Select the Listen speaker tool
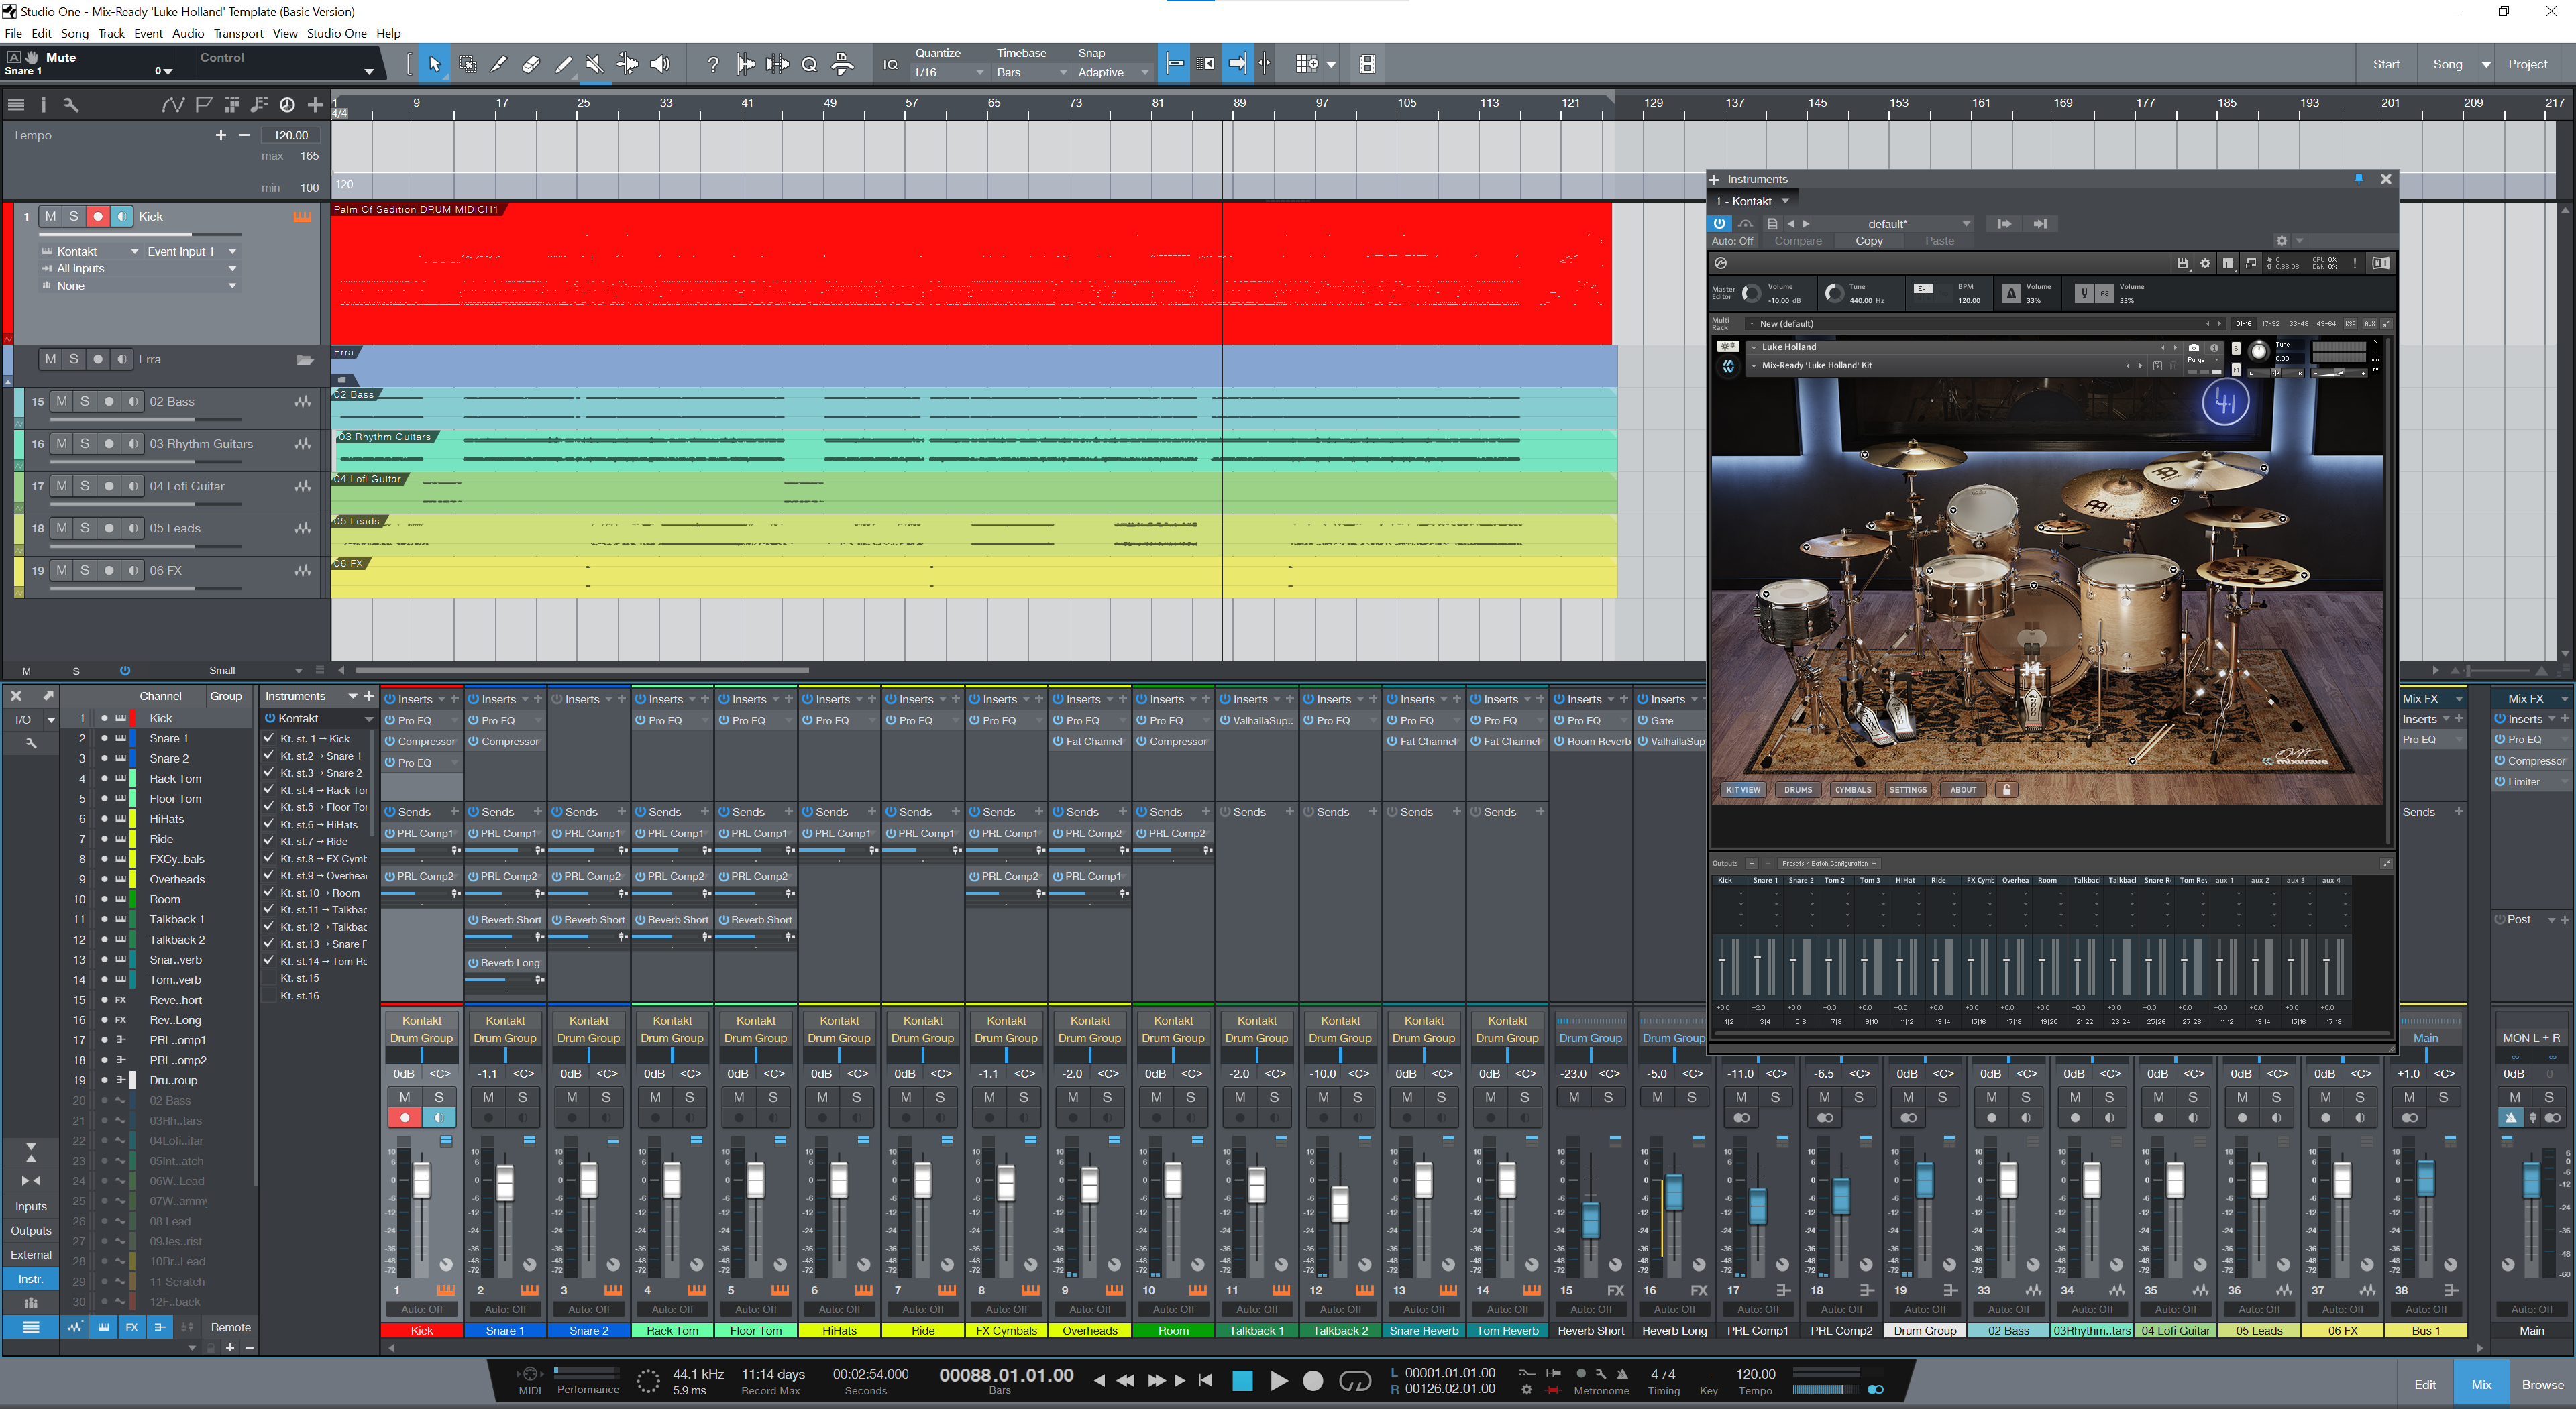 point(660,64)
